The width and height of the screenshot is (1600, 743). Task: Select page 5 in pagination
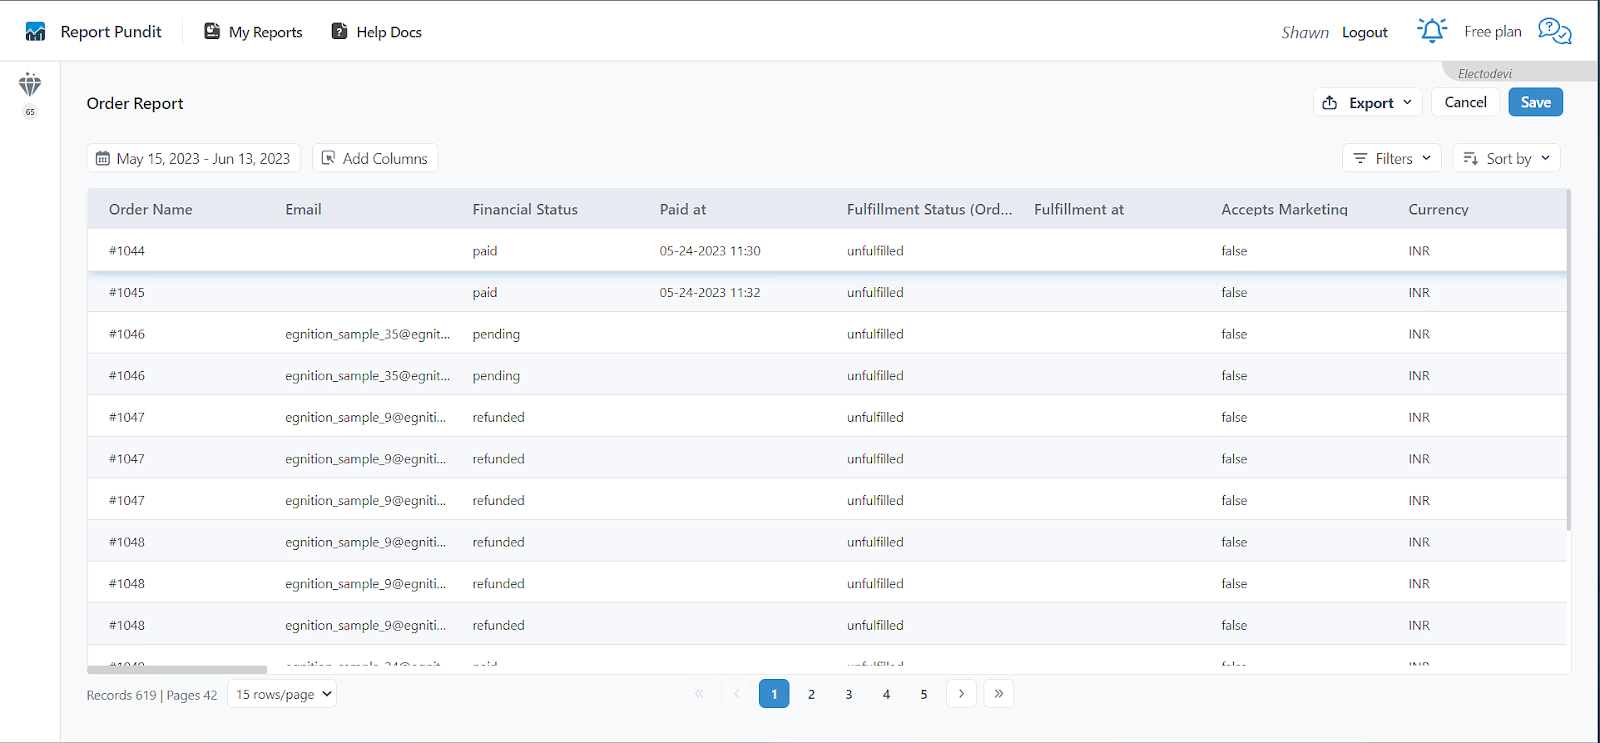tap(924, 694)
